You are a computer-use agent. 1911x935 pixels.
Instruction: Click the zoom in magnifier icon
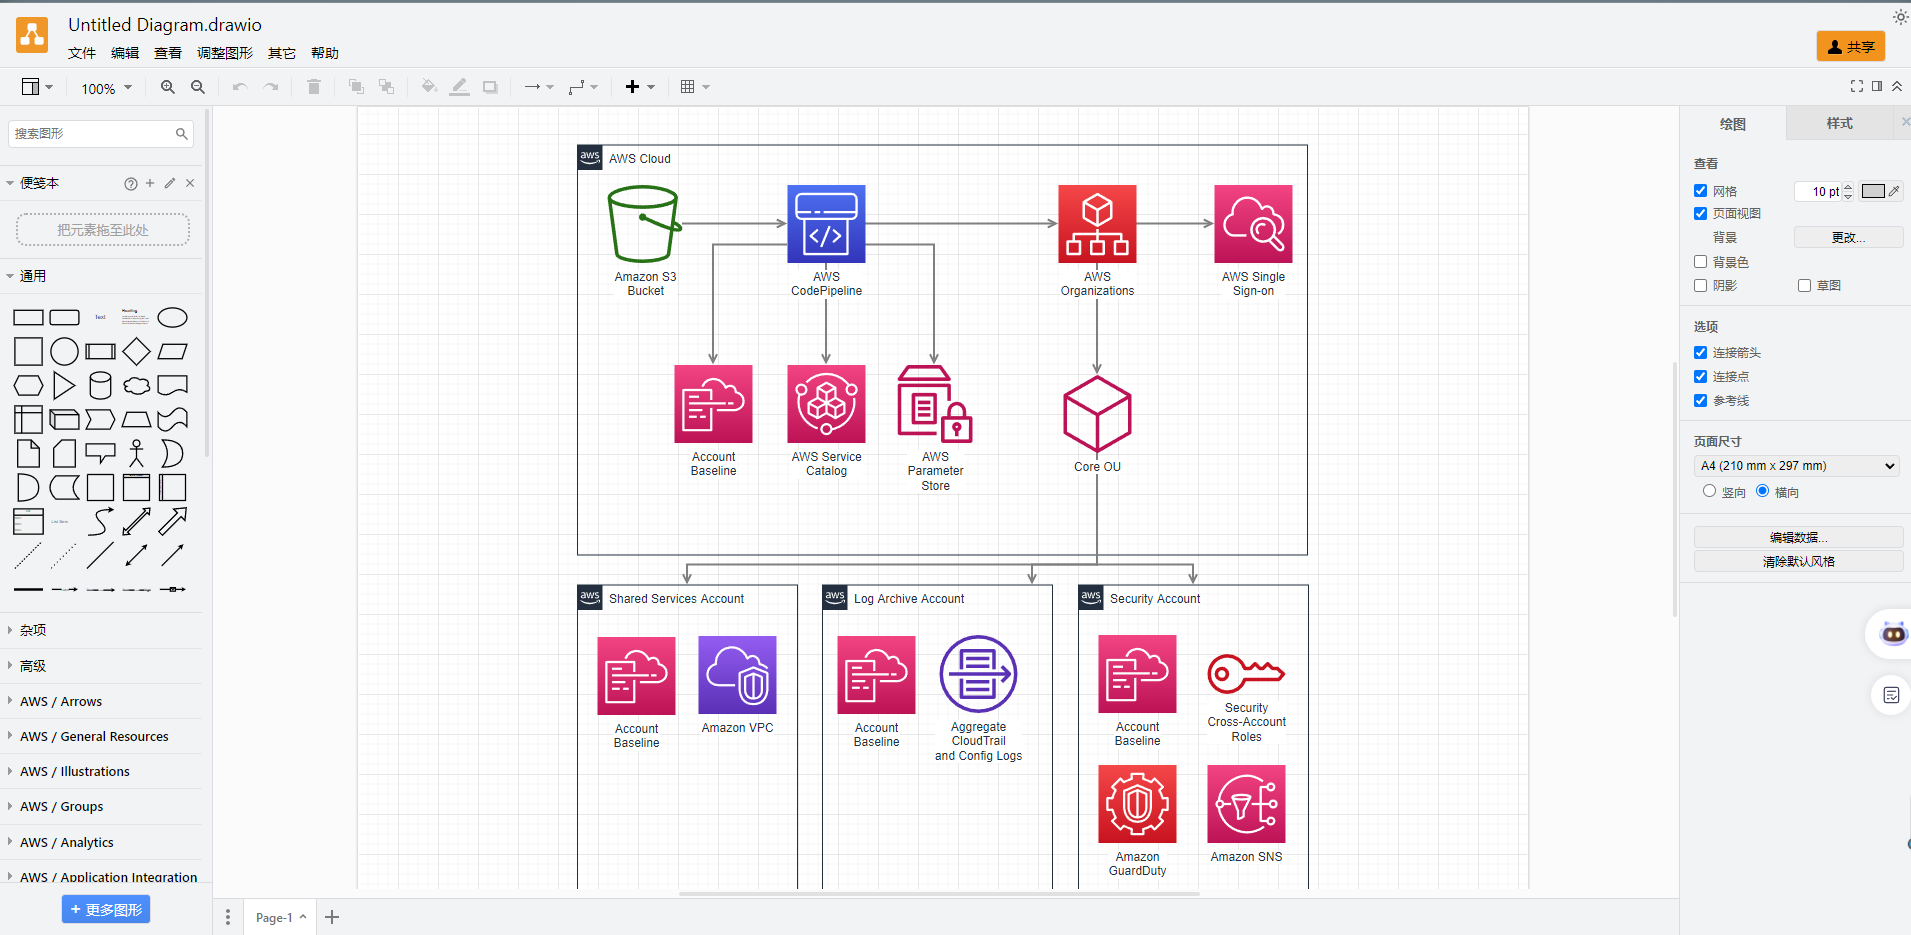tap(168, 87)
